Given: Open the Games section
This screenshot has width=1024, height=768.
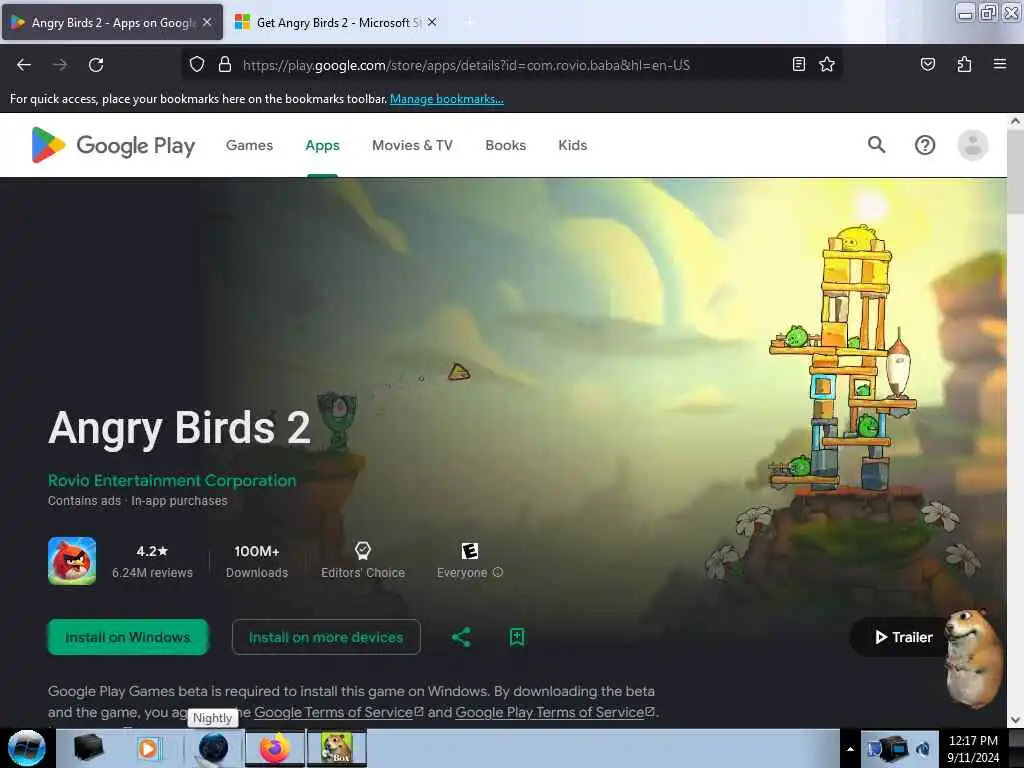Looking at the screenshot, I should click(249, 145).
